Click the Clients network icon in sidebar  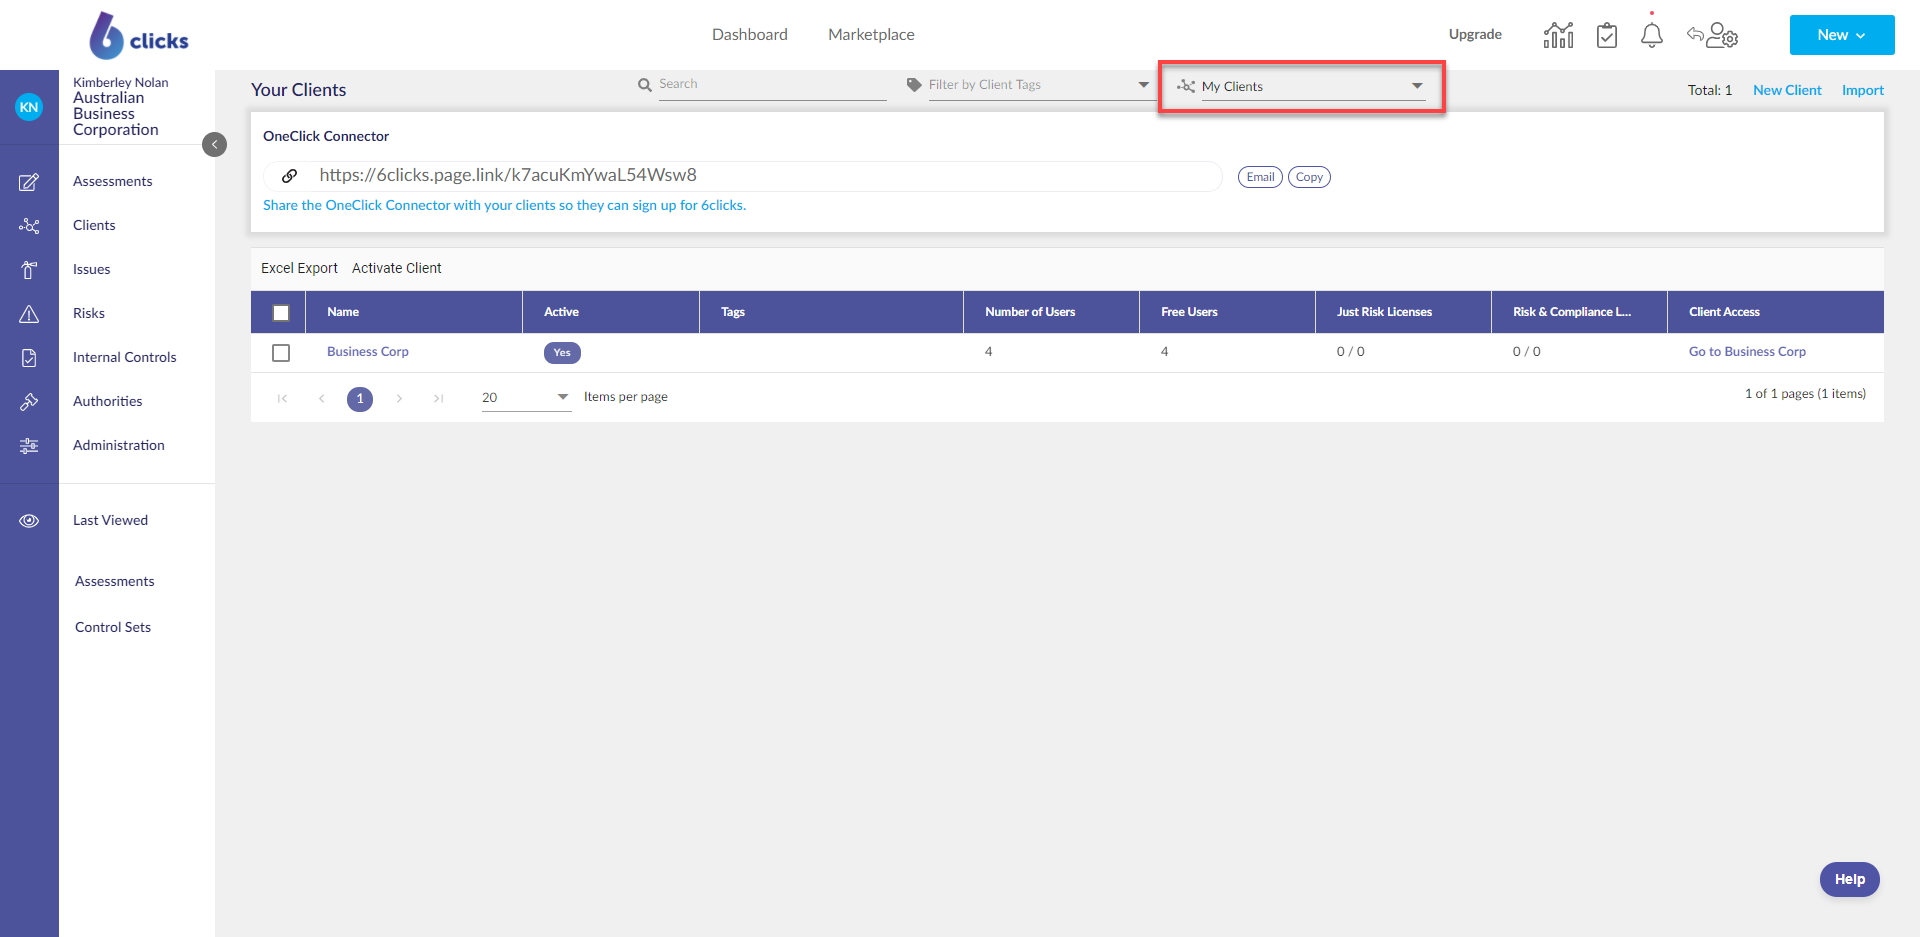[29, 226]
